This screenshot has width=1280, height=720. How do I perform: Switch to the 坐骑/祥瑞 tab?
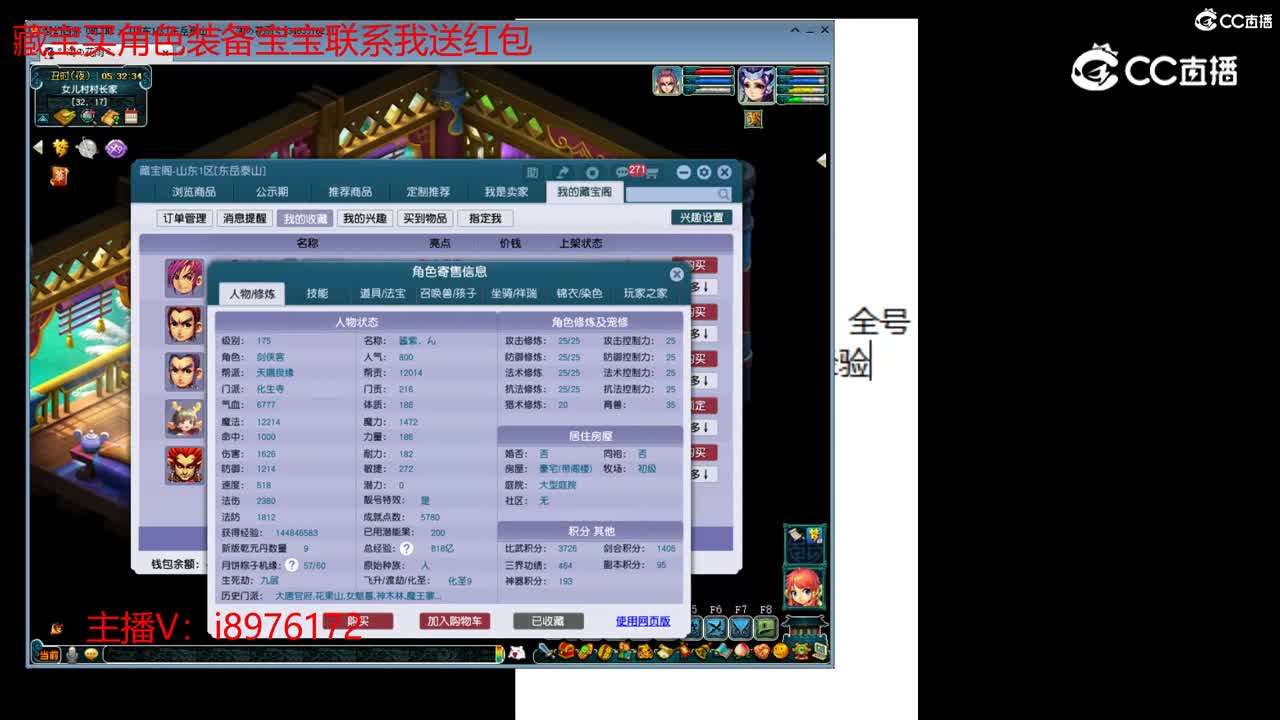tap(514, 293)
